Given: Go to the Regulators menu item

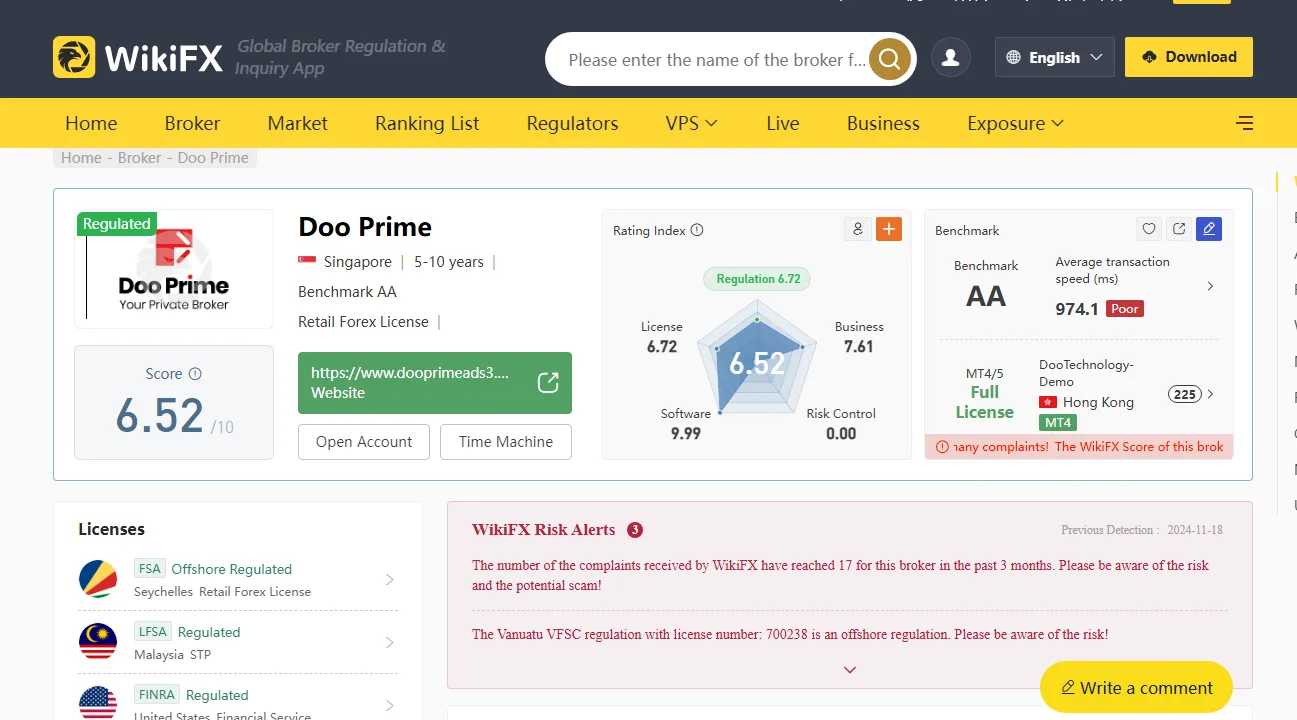Looking at the screenshot, I should tap(572, 124).
